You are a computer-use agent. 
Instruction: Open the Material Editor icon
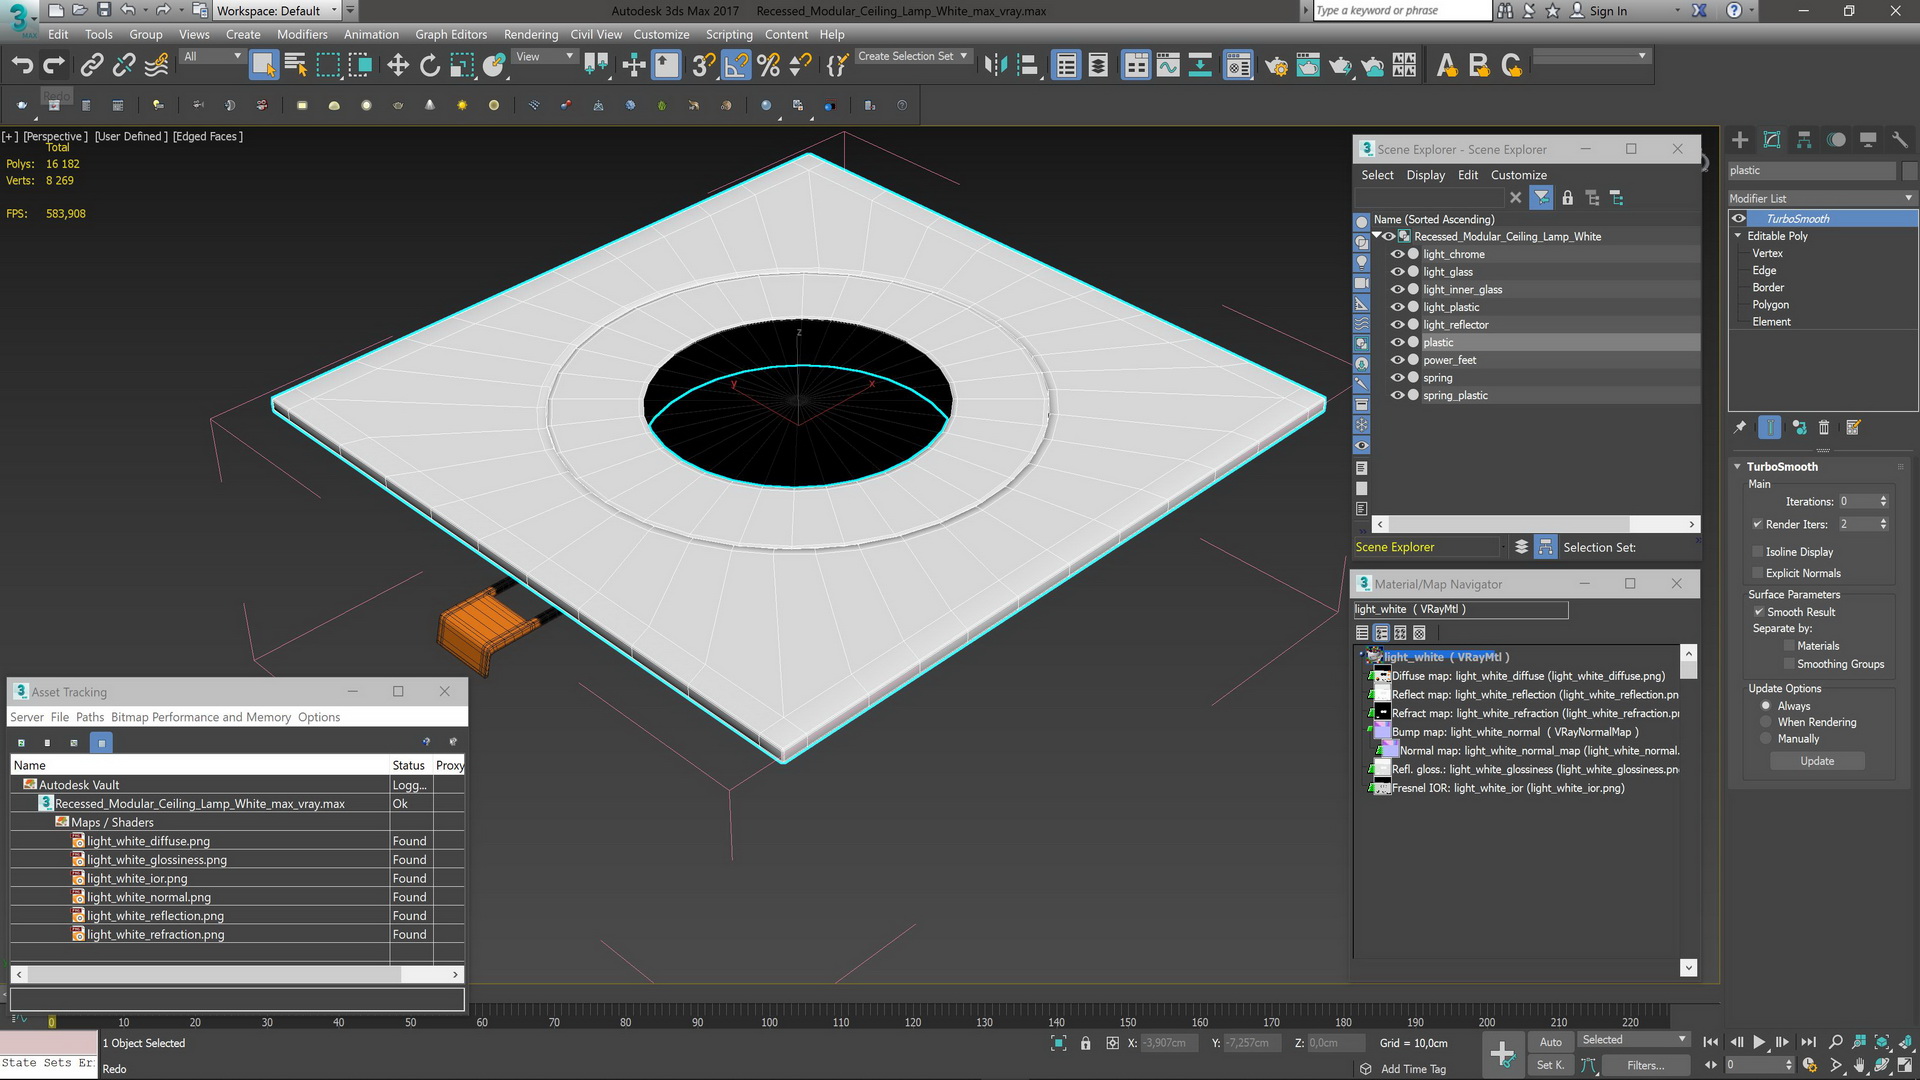click(x=1238, y=66)
